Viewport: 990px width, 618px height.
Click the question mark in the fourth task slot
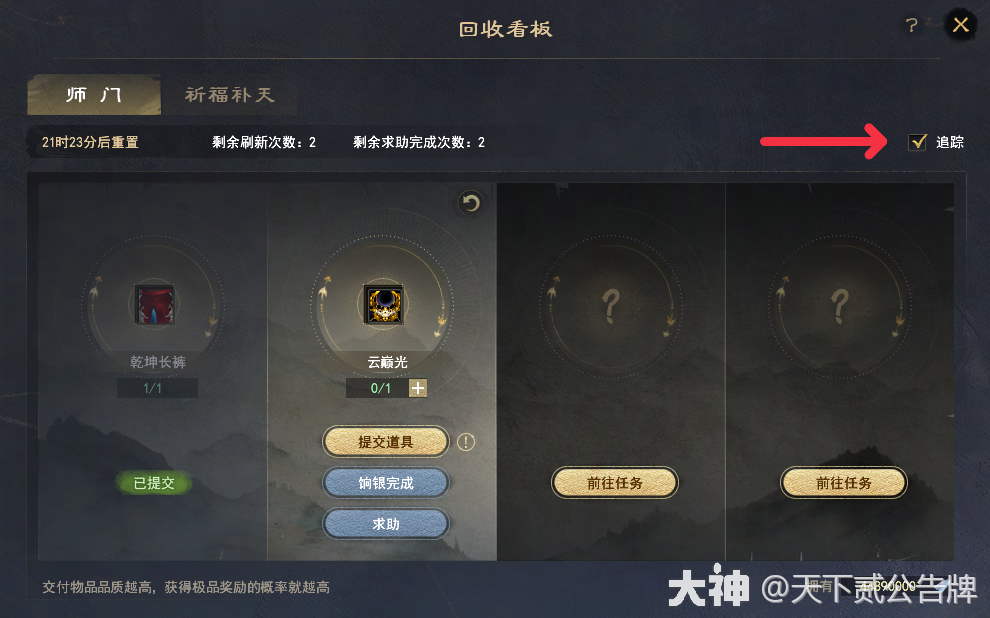tap(840, 306)
